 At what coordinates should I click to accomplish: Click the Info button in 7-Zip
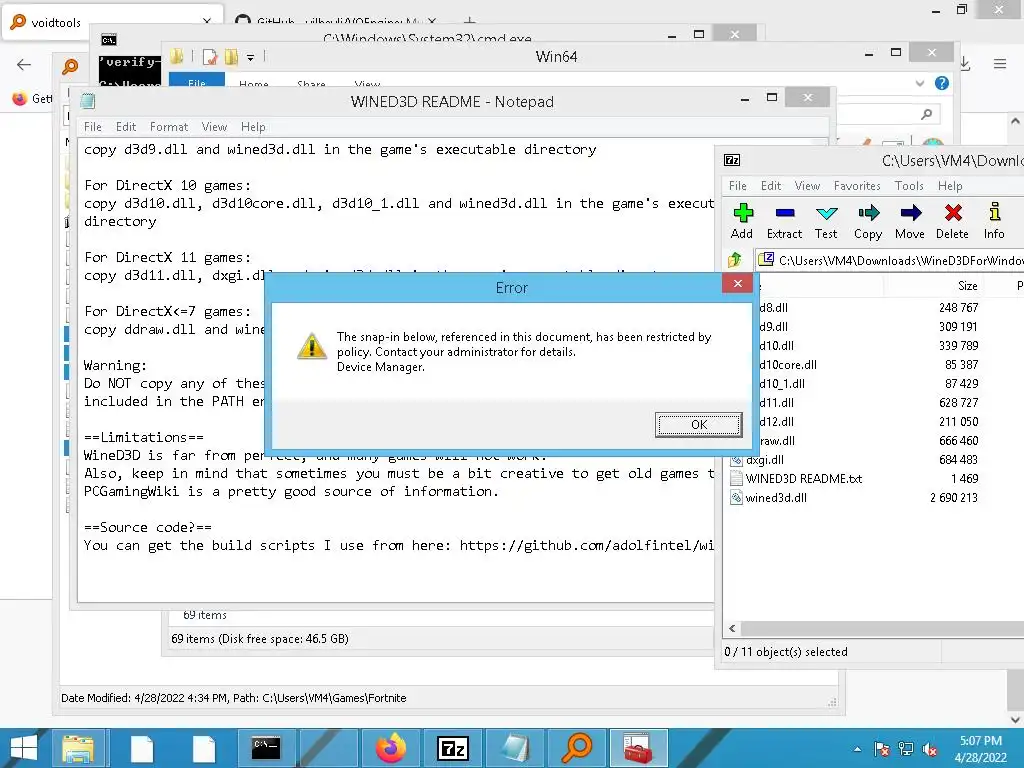(994, 221)
